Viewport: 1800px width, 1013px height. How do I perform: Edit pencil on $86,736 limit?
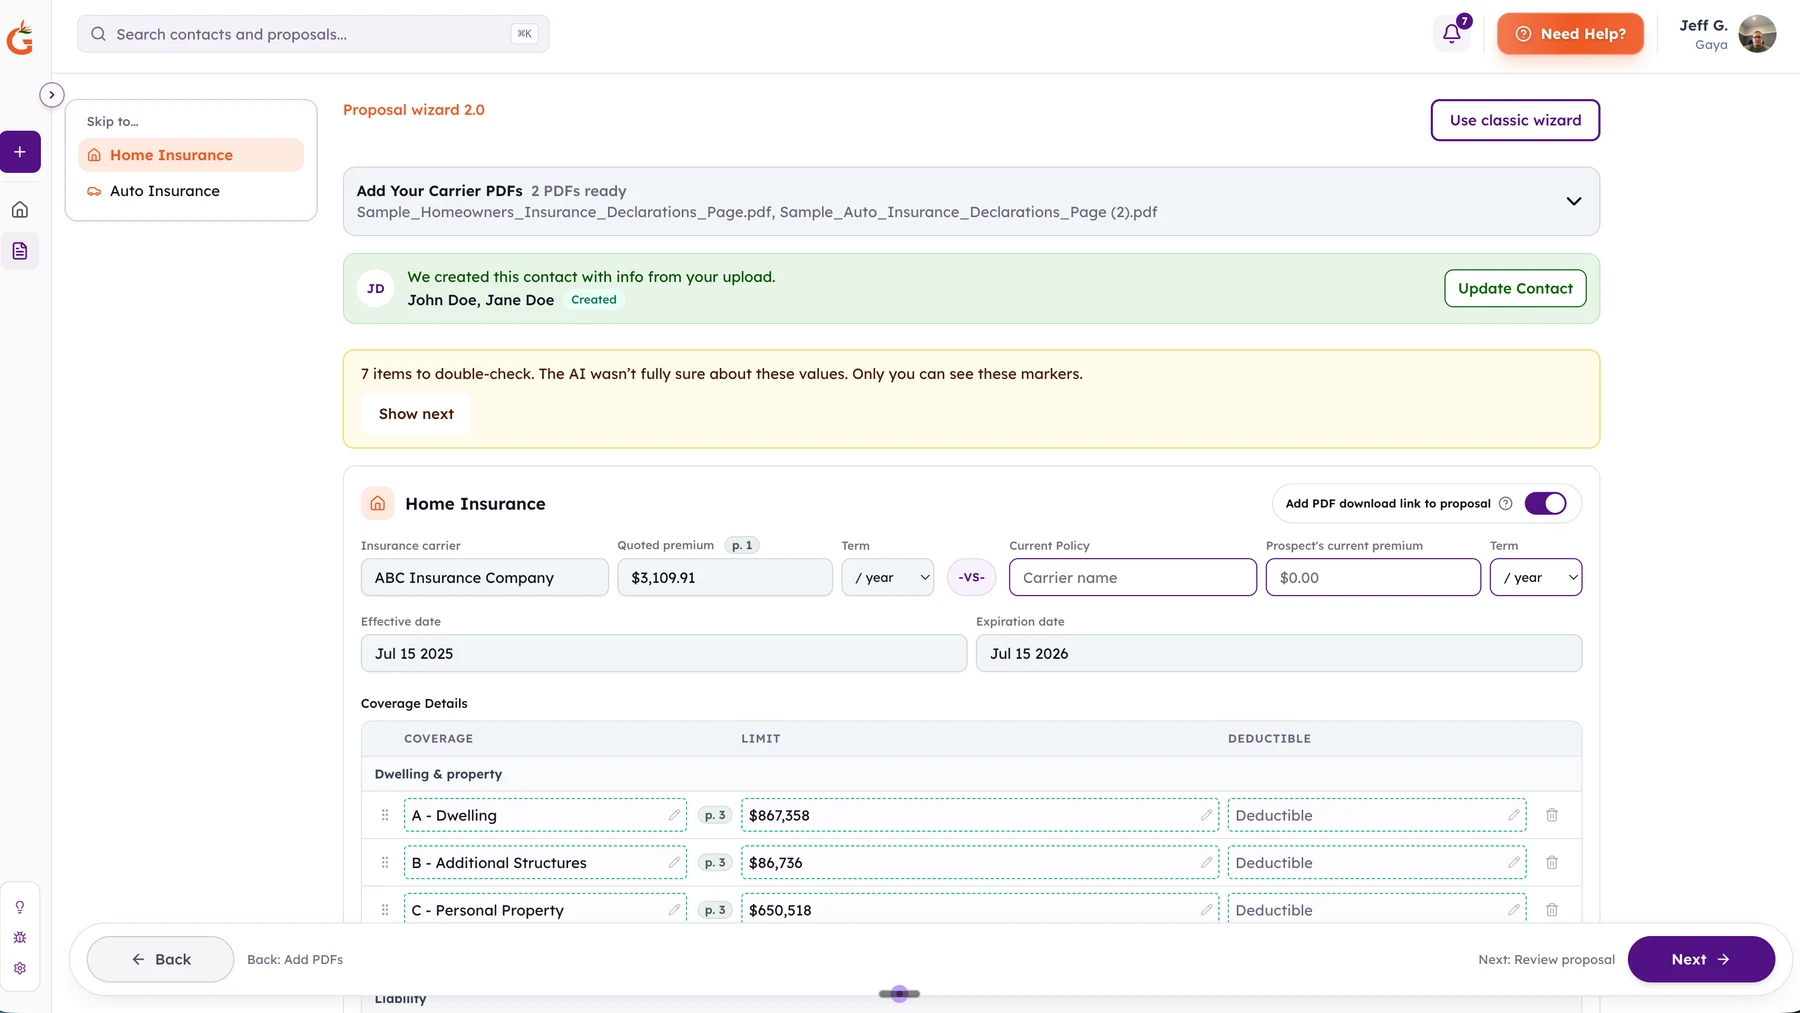tap(1207, 862)
